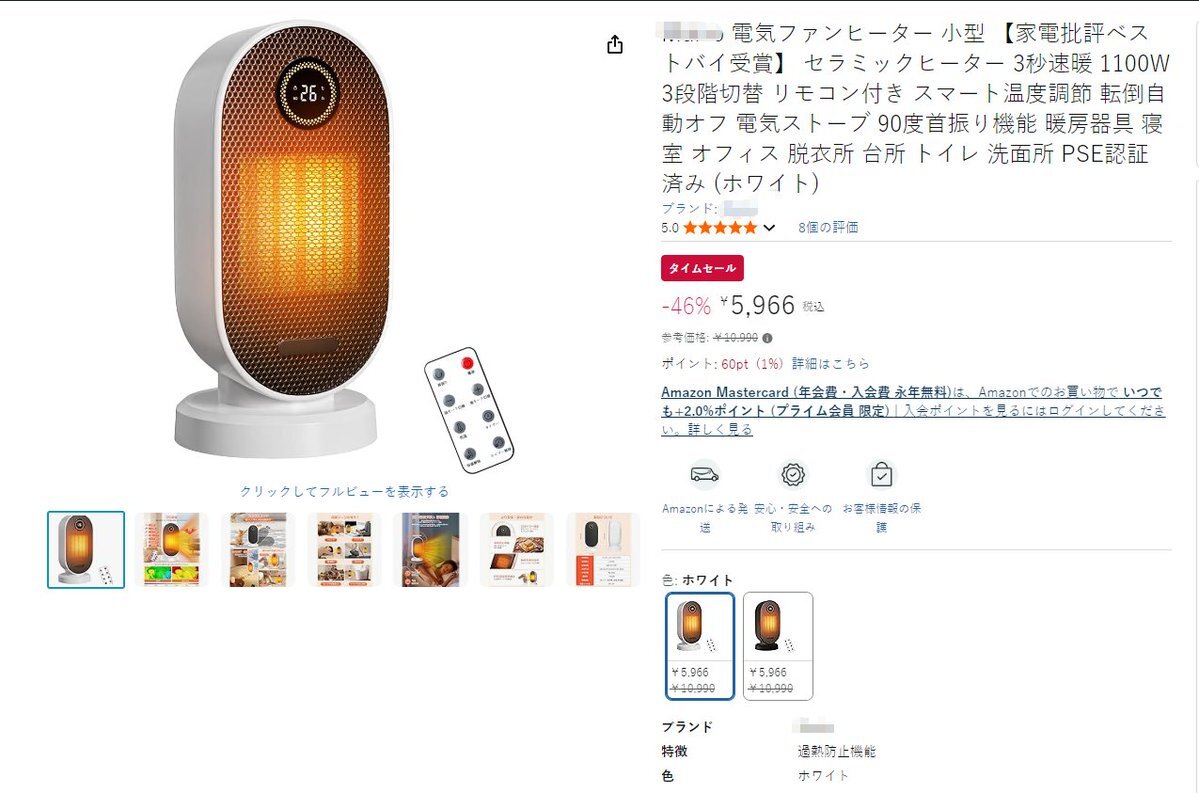
Task: Click the safety and security badge icon
Action: click(x=793, y=475)
